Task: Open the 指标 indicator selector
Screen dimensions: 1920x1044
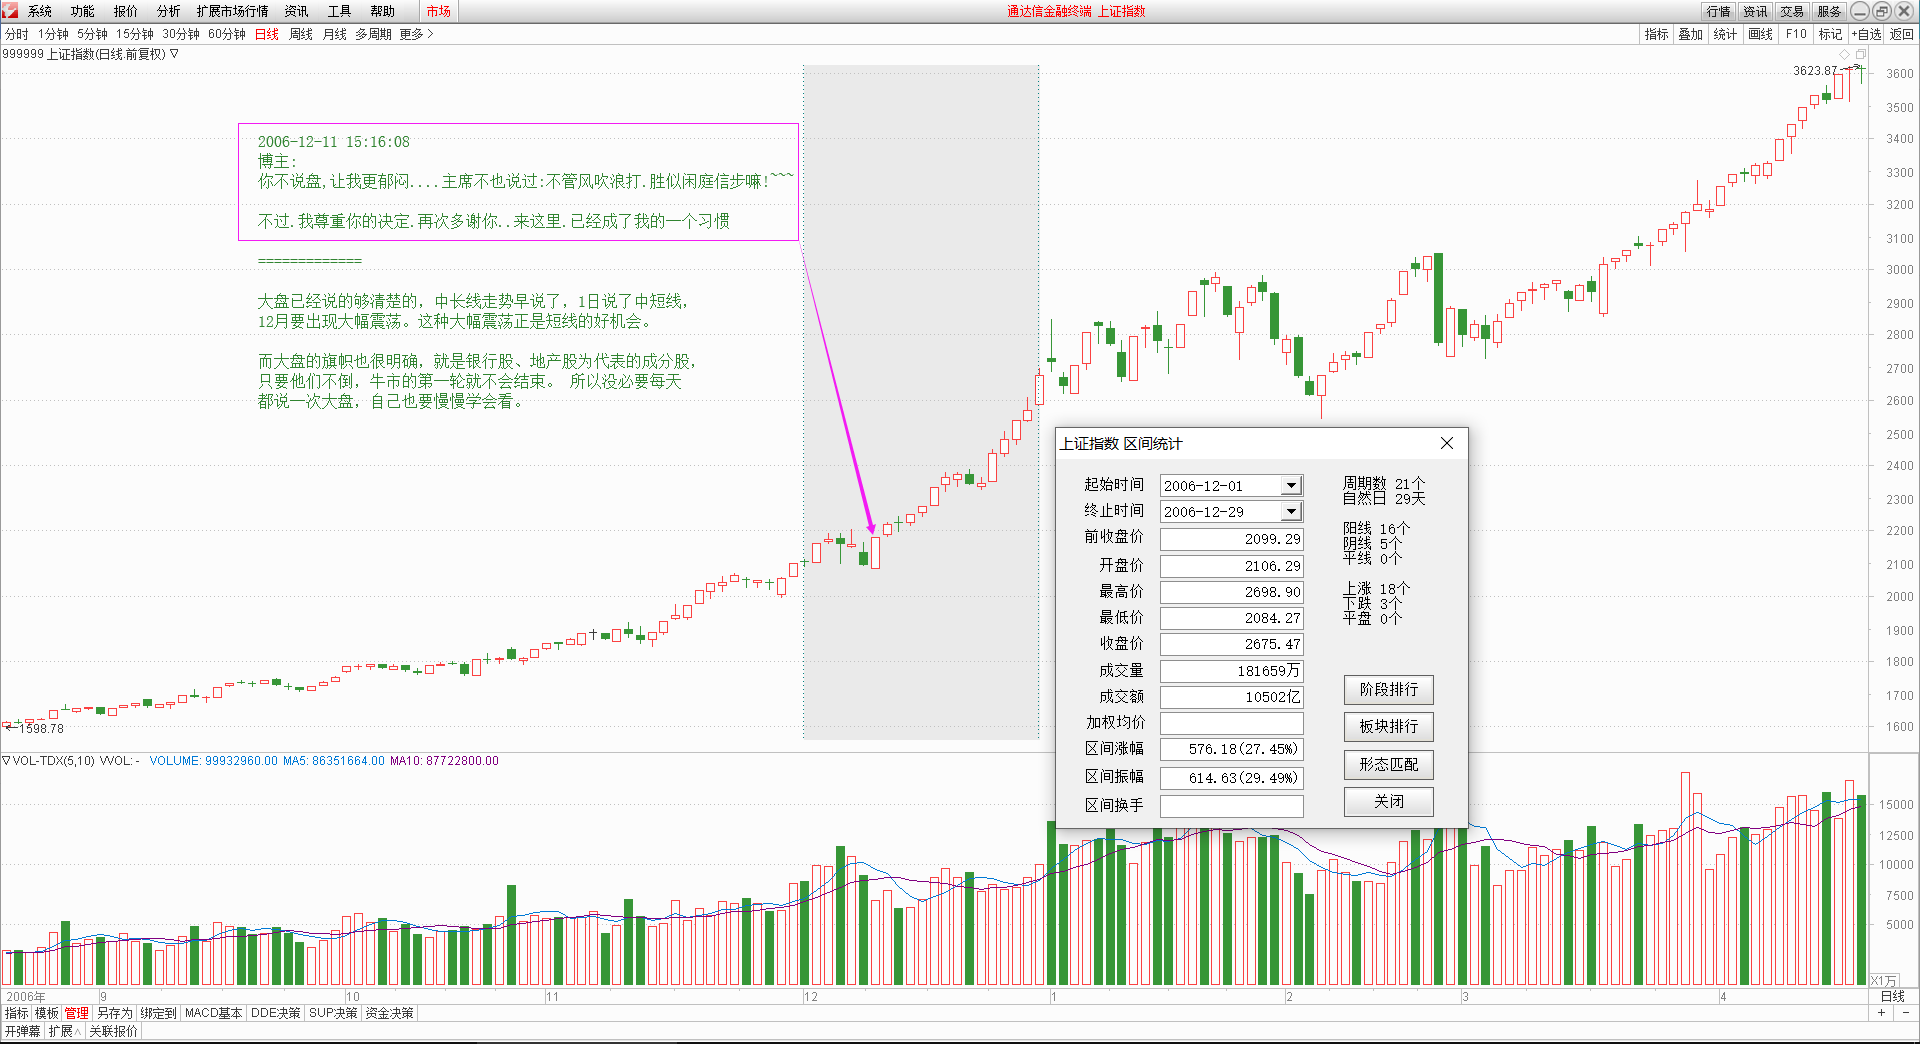Action: pyautogui.click(x=1656, y=33)
